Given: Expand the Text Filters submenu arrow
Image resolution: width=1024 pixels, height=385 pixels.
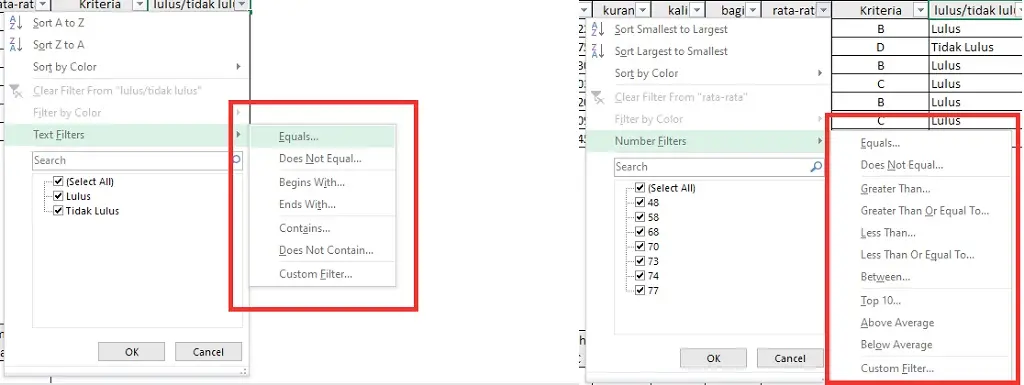Looking at the screenshot, I should (238, 134).
